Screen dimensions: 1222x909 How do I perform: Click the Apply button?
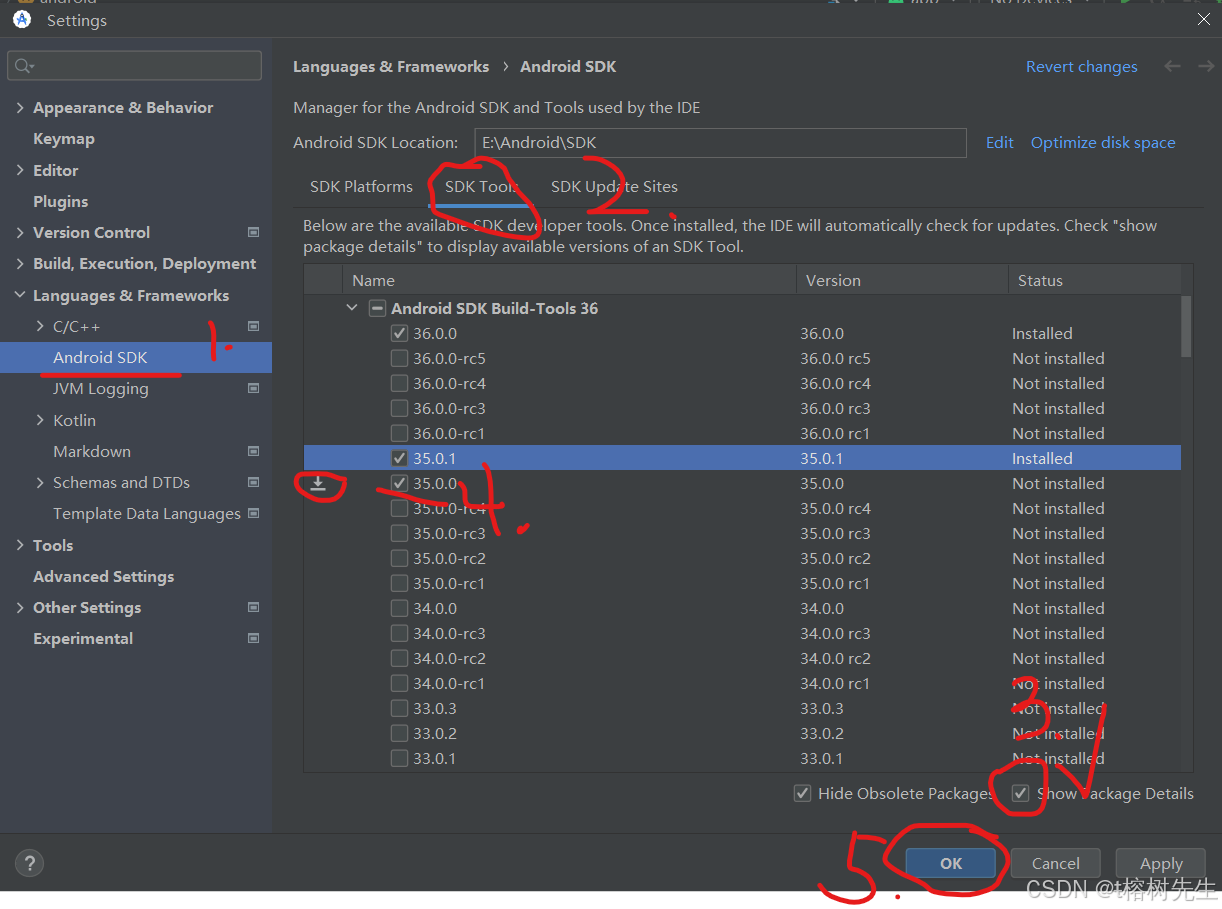click(1161, 863)
